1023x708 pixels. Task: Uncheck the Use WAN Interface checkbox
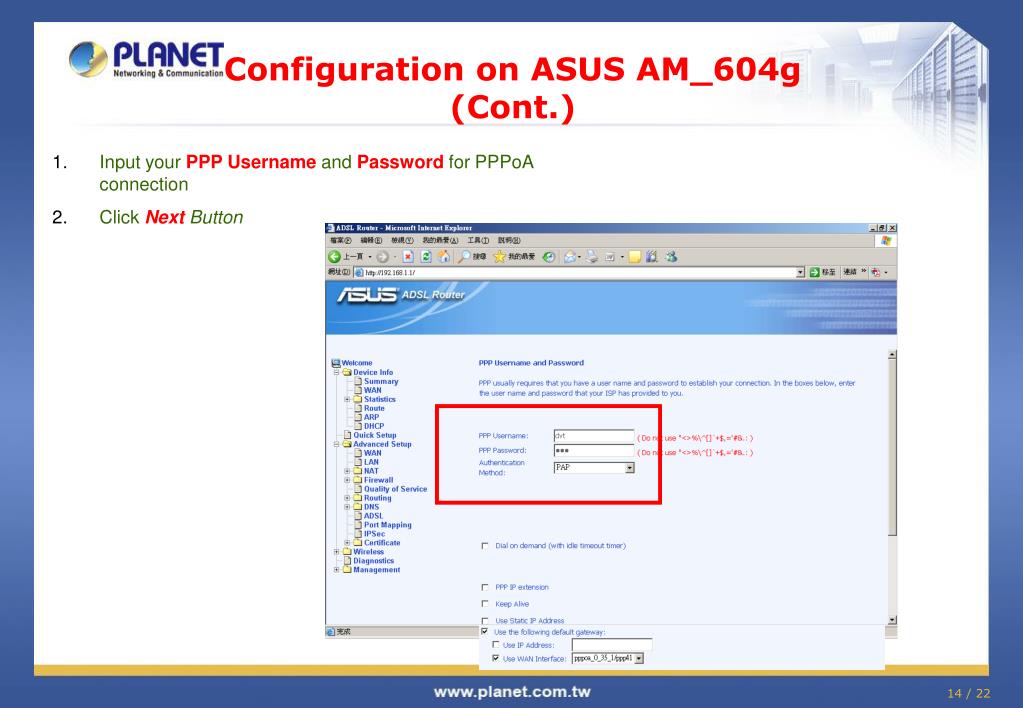(x=496, y=658)
